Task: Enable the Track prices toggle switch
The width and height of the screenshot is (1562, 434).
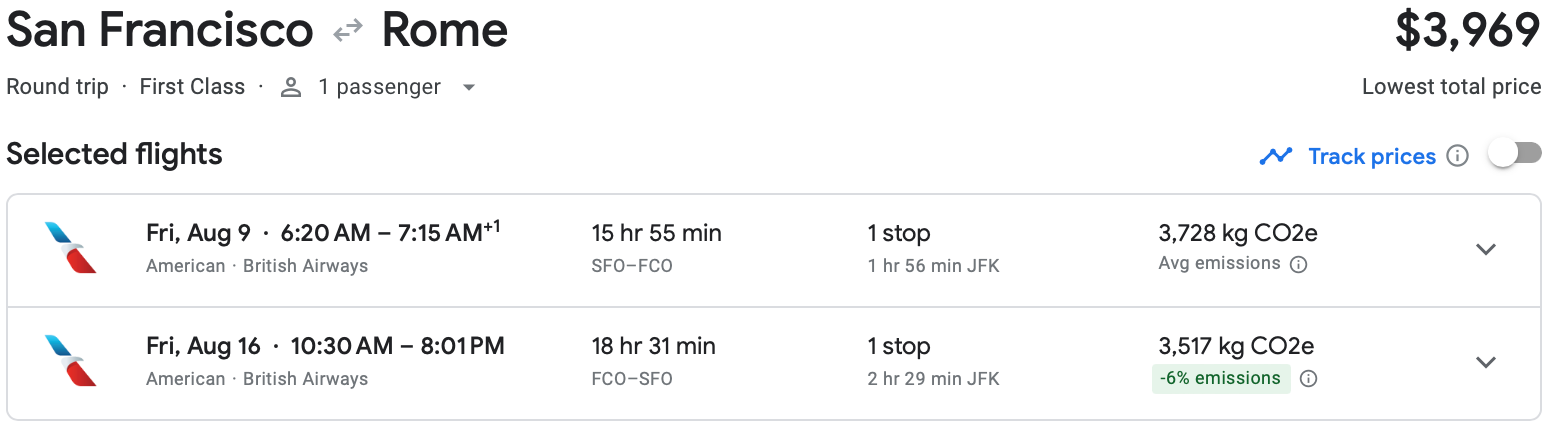Action: (x=1514, y=154)
